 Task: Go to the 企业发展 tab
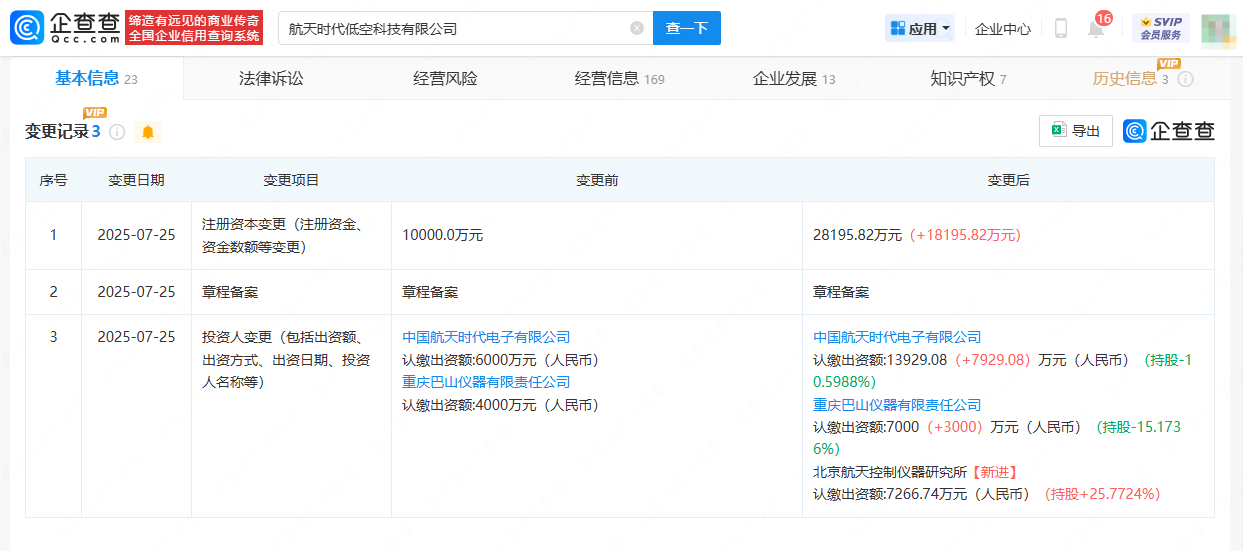(x=794, y=79)
